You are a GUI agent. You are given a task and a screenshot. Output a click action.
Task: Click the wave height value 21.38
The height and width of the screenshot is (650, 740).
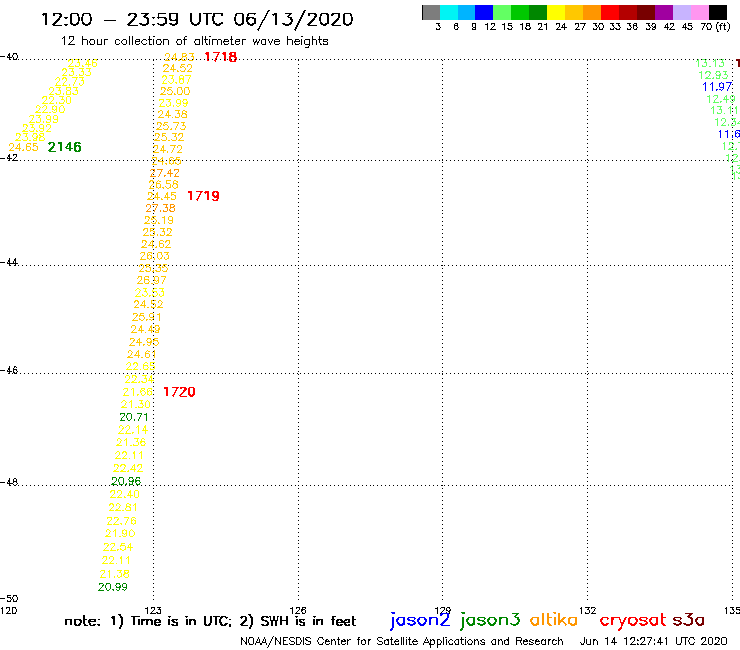point(115,574)
